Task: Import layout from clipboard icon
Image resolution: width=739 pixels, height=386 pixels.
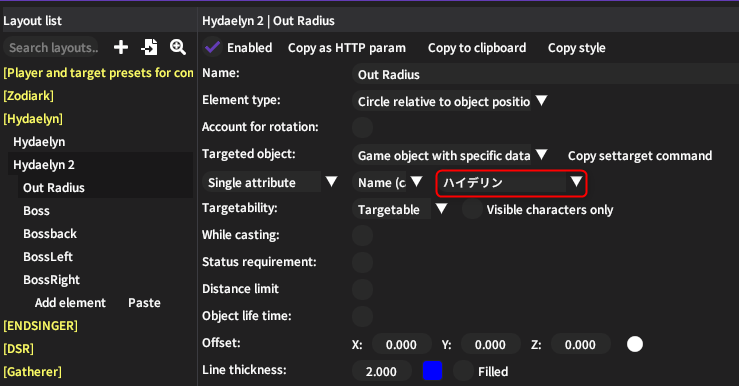Action: point(149,47)
